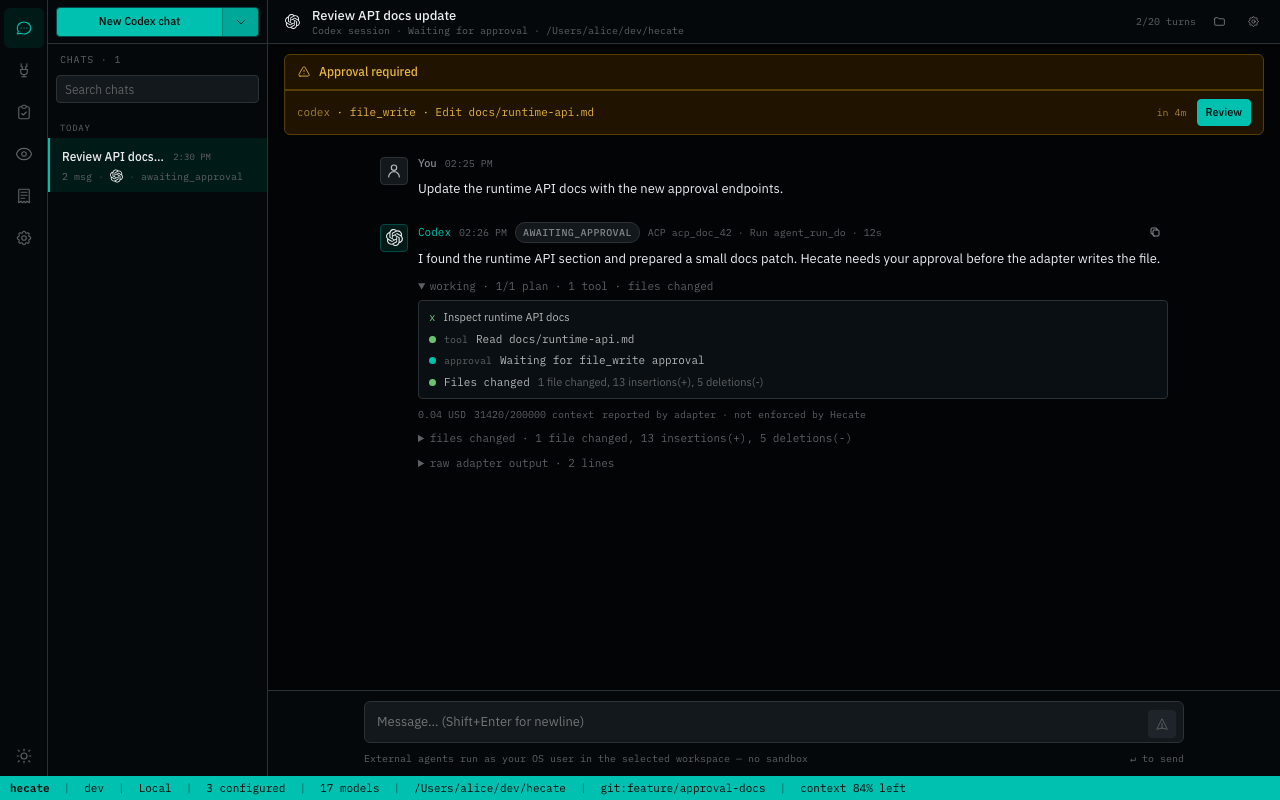The width and height of the screenshot is (1280, 800).
Task: Click the OpenAI logo in the chat header
Action: 292,22
